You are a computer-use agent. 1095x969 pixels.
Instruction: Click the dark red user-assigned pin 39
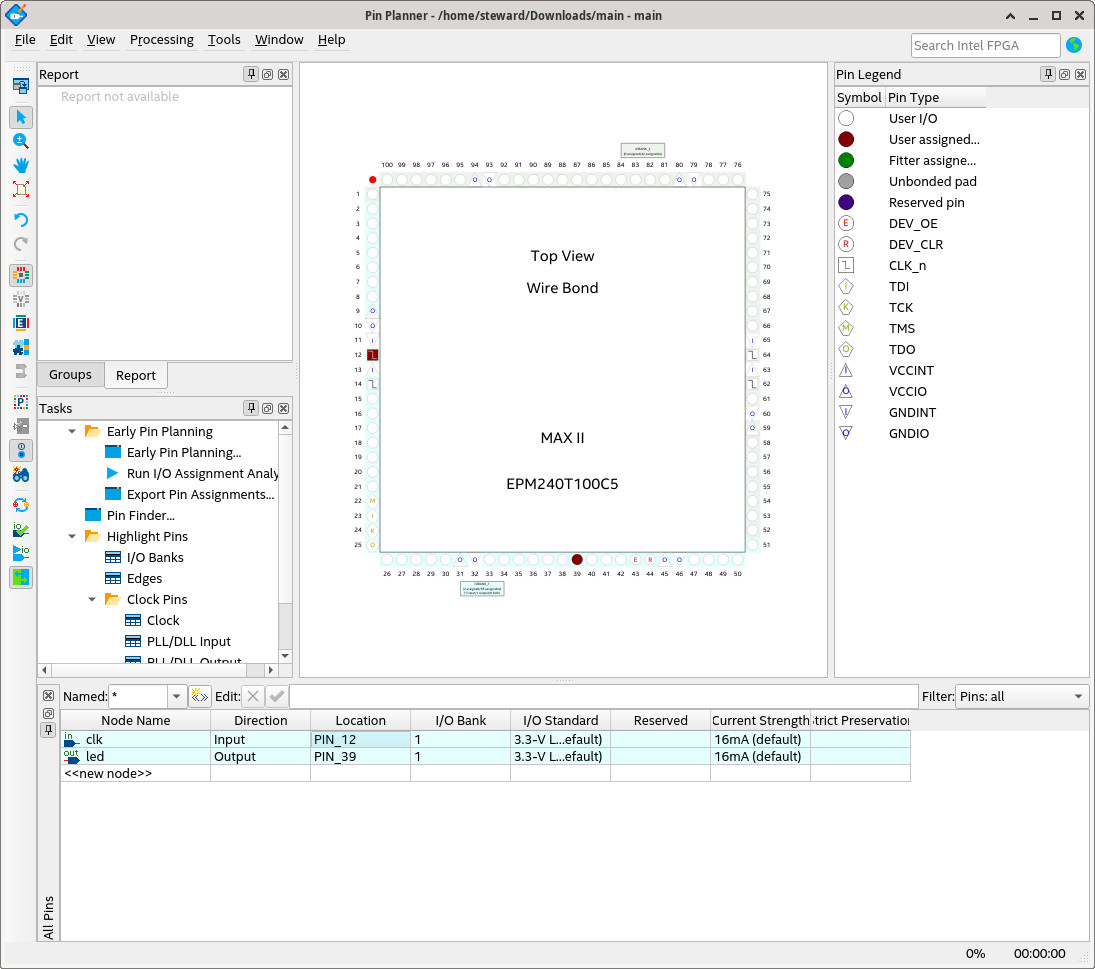[x=577, y=559]
